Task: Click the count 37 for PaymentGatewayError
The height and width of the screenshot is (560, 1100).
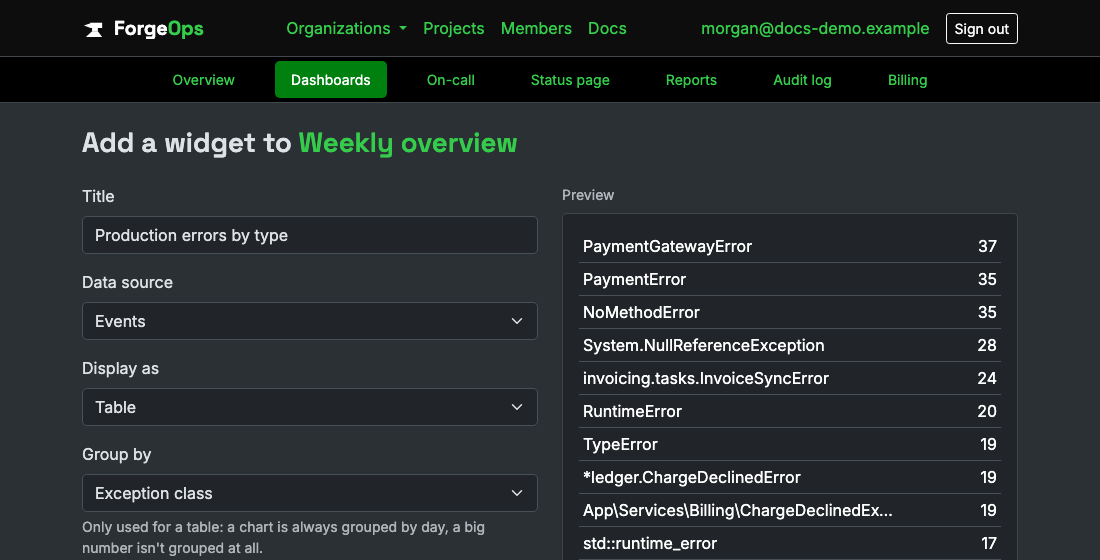Action: click(x=987, y=246)
